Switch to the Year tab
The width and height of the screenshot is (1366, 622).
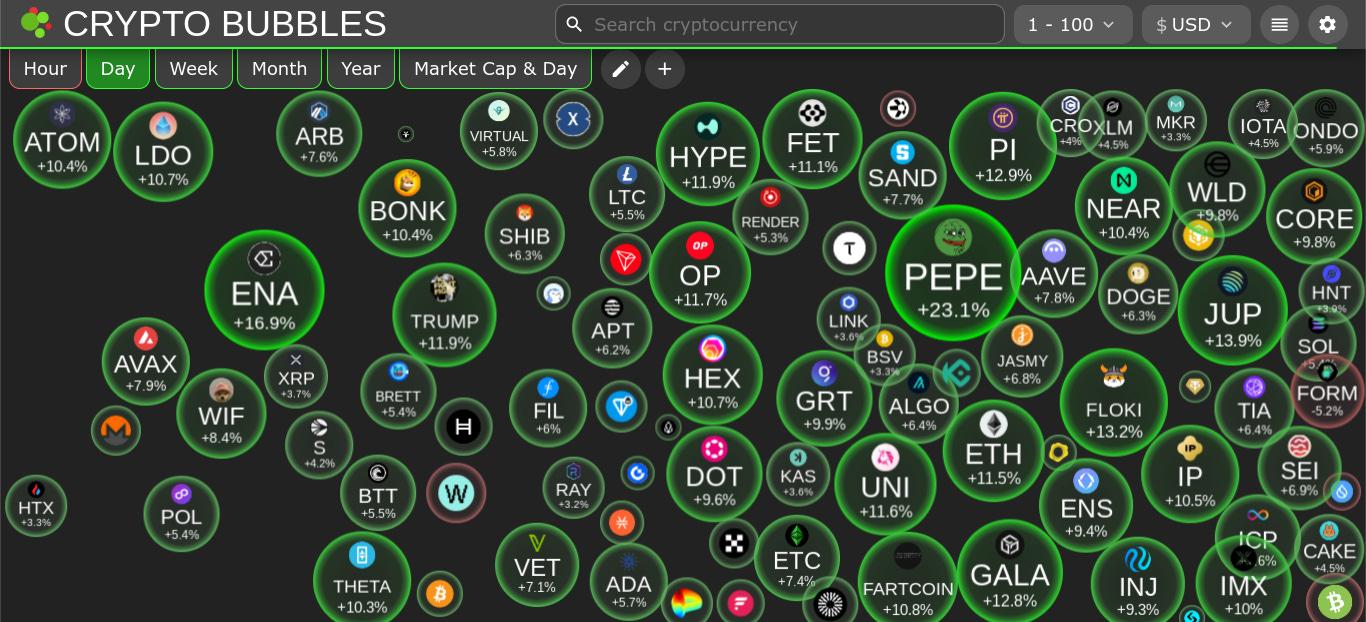point(361,69)
